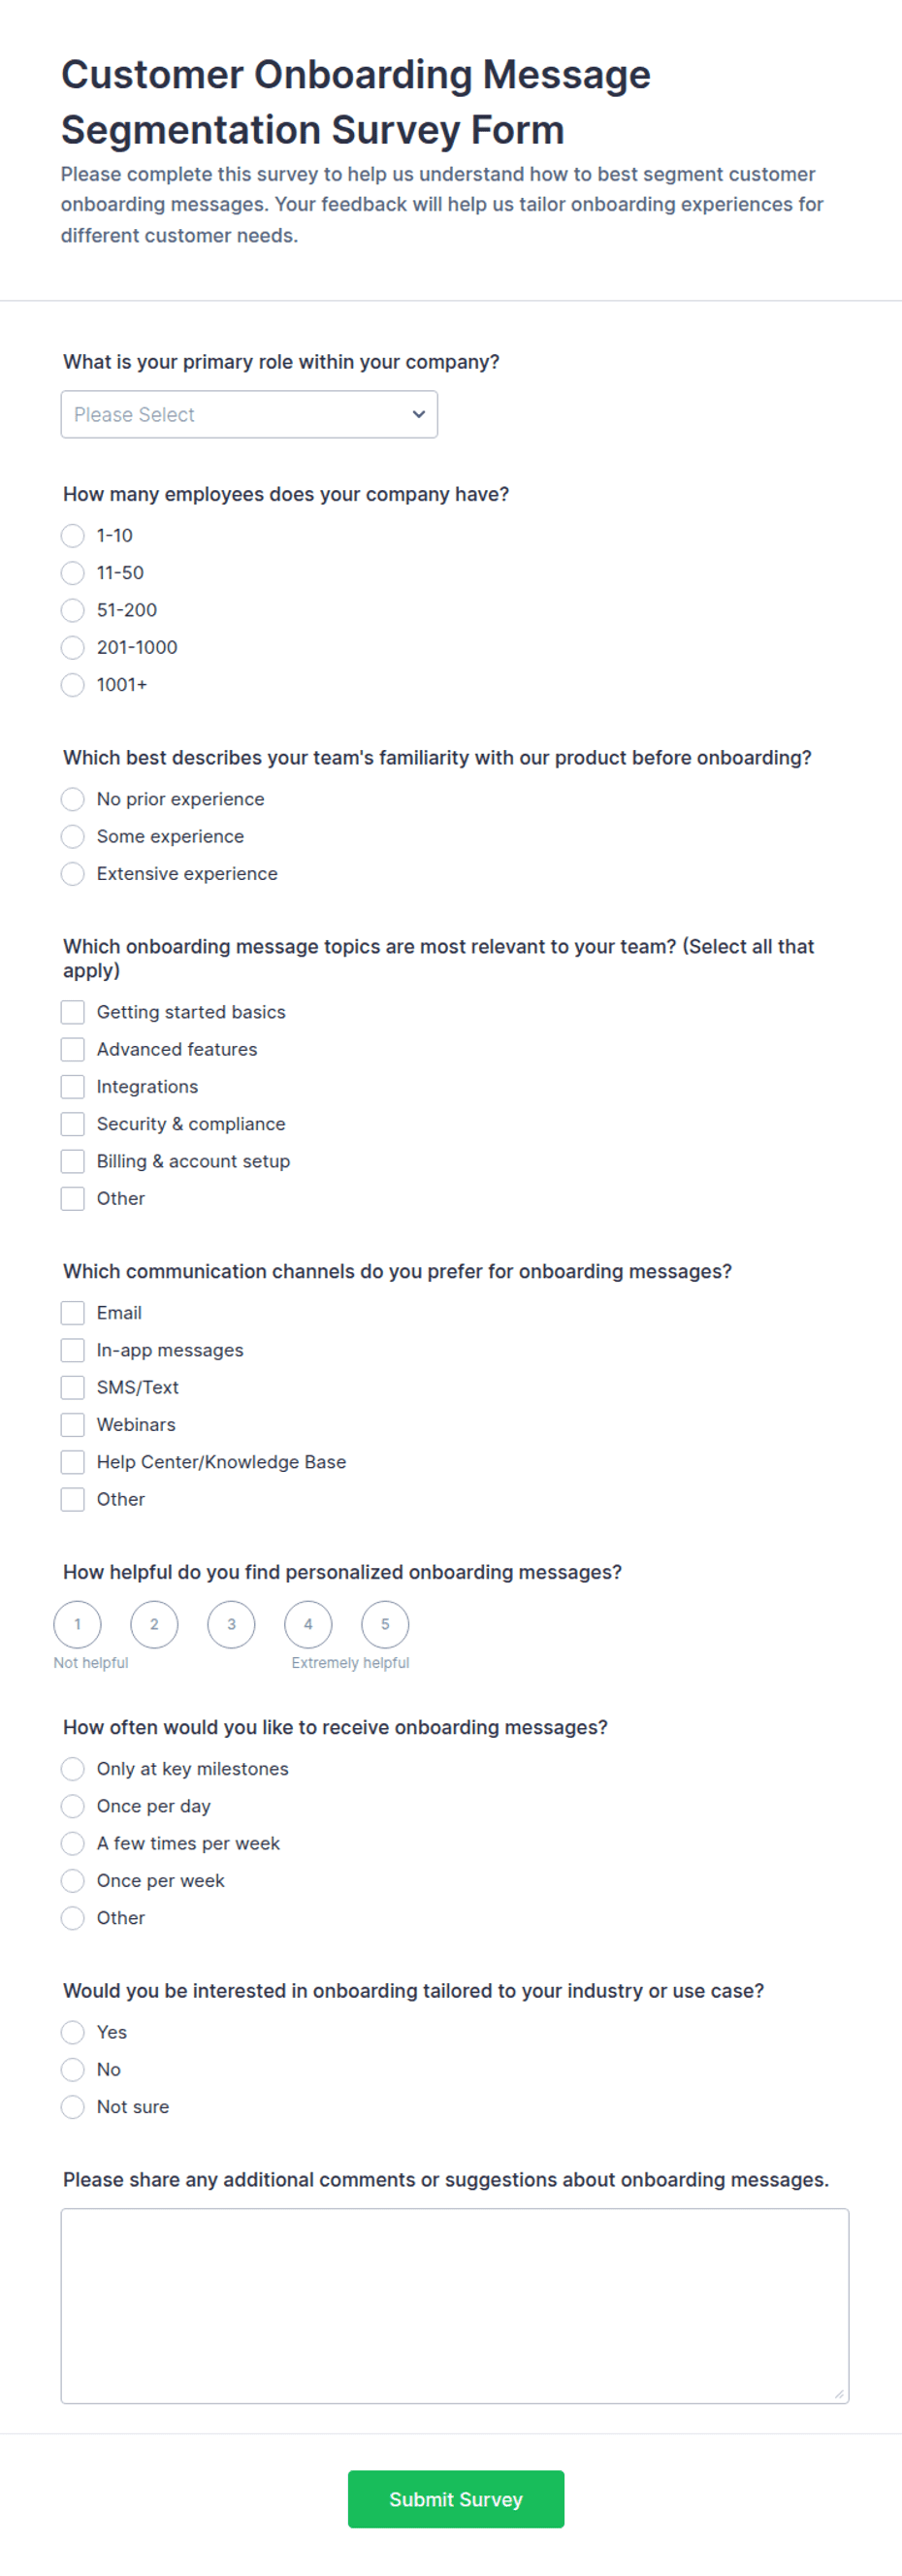Click the additional comments text area
This screenshot has width=902, height=2576.
click(x=455, y=2306)
